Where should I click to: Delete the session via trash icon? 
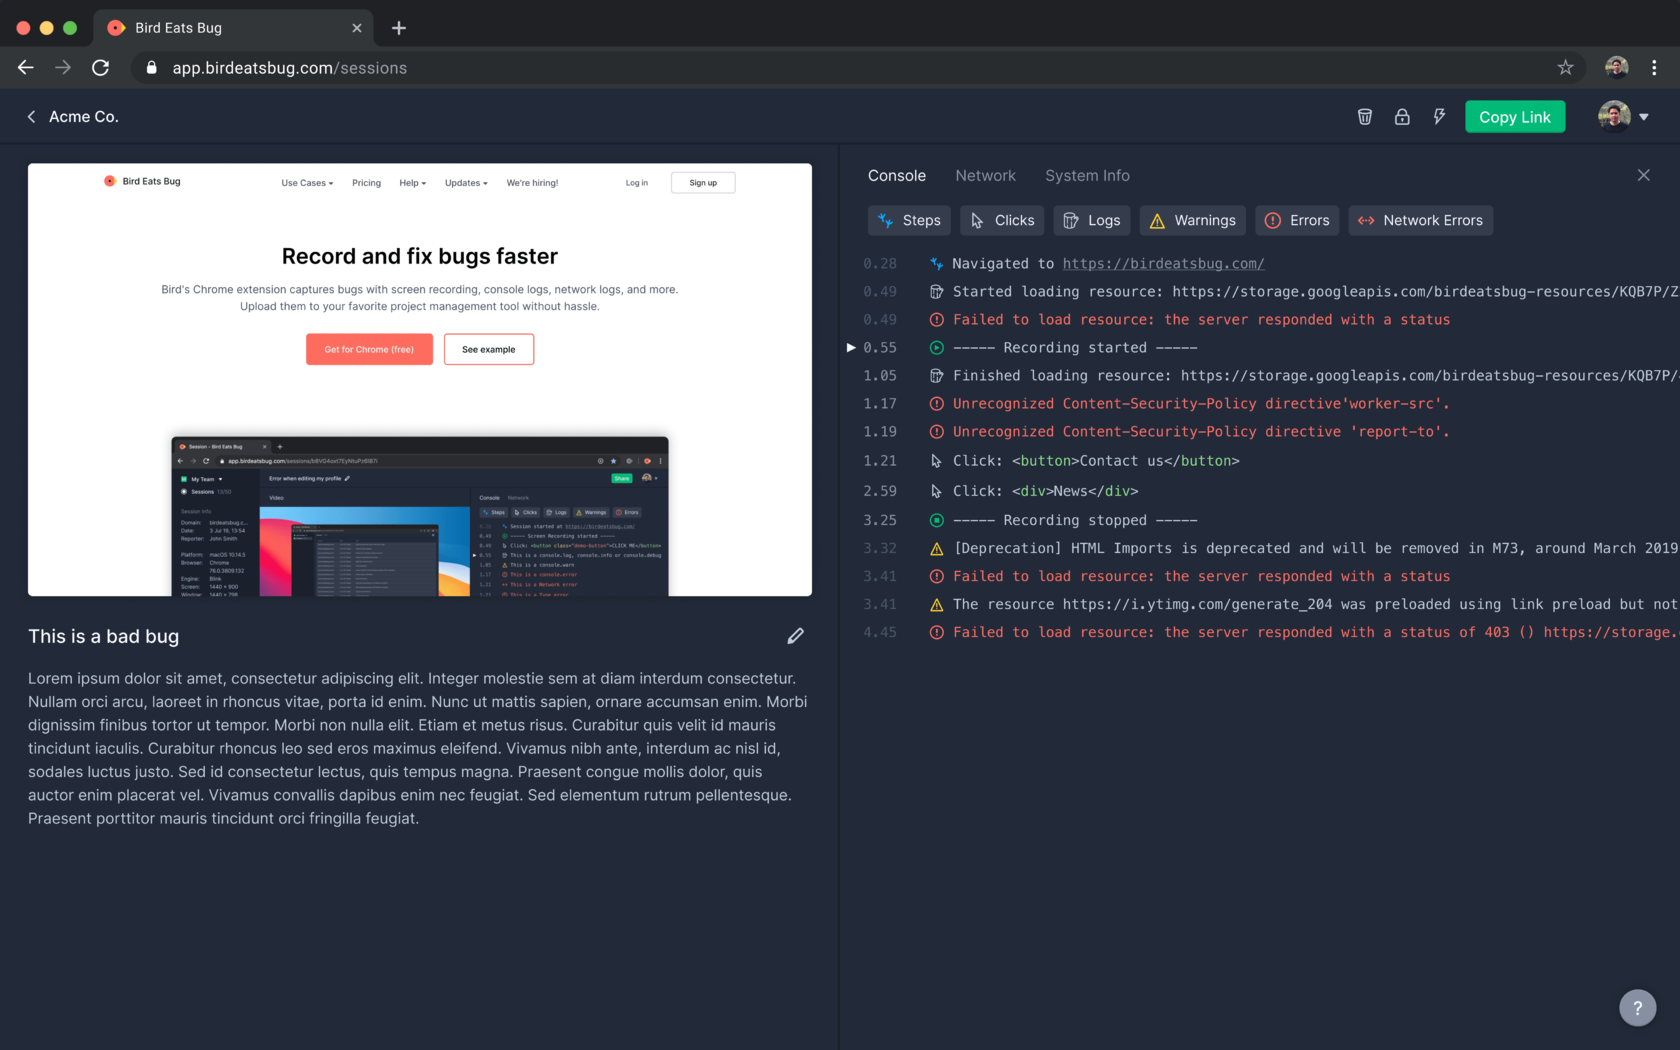(1364, 116)
